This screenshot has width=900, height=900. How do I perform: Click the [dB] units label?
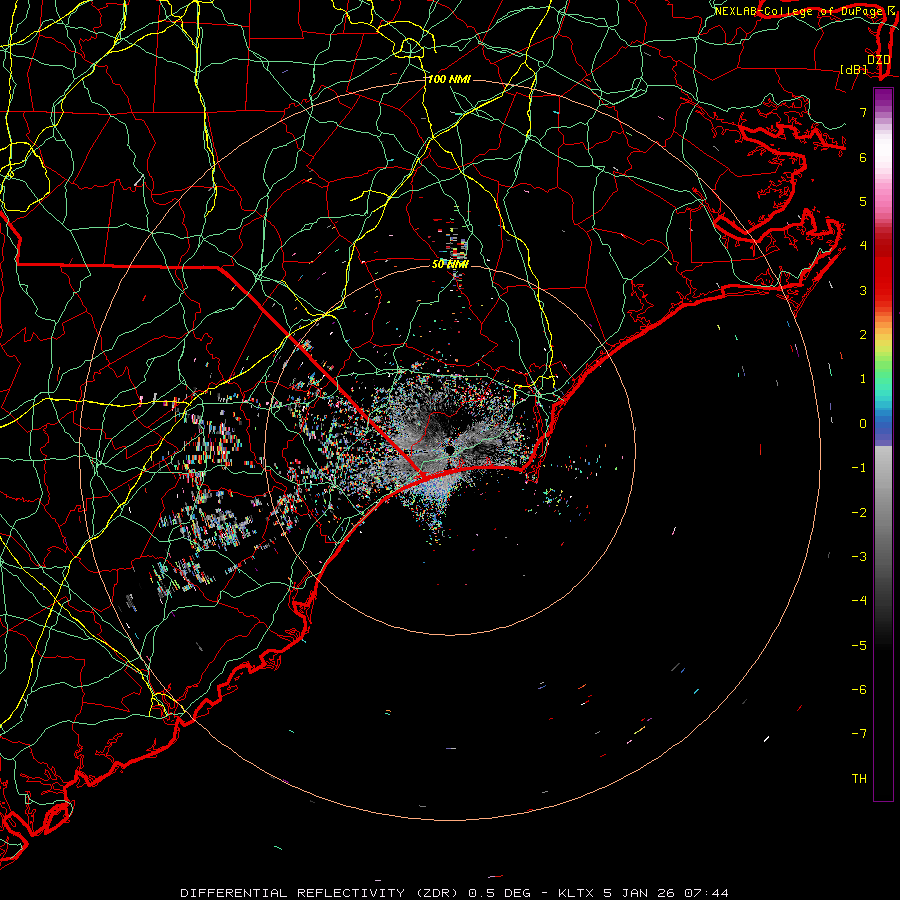click(854, 69)
